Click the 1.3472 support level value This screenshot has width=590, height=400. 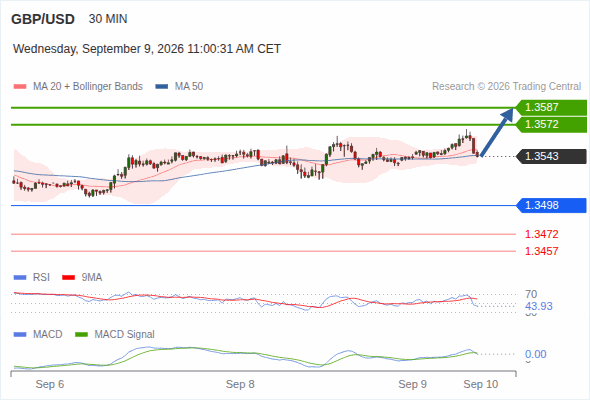coord(541,234)
